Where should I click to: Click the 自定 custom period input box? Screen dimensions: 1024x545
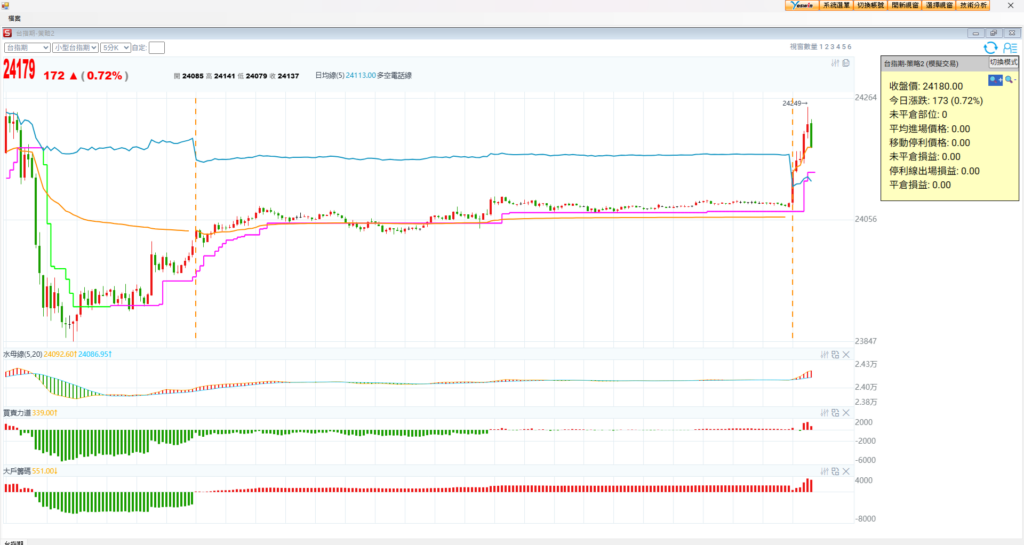pyautogui.click(x=157, y=47)
